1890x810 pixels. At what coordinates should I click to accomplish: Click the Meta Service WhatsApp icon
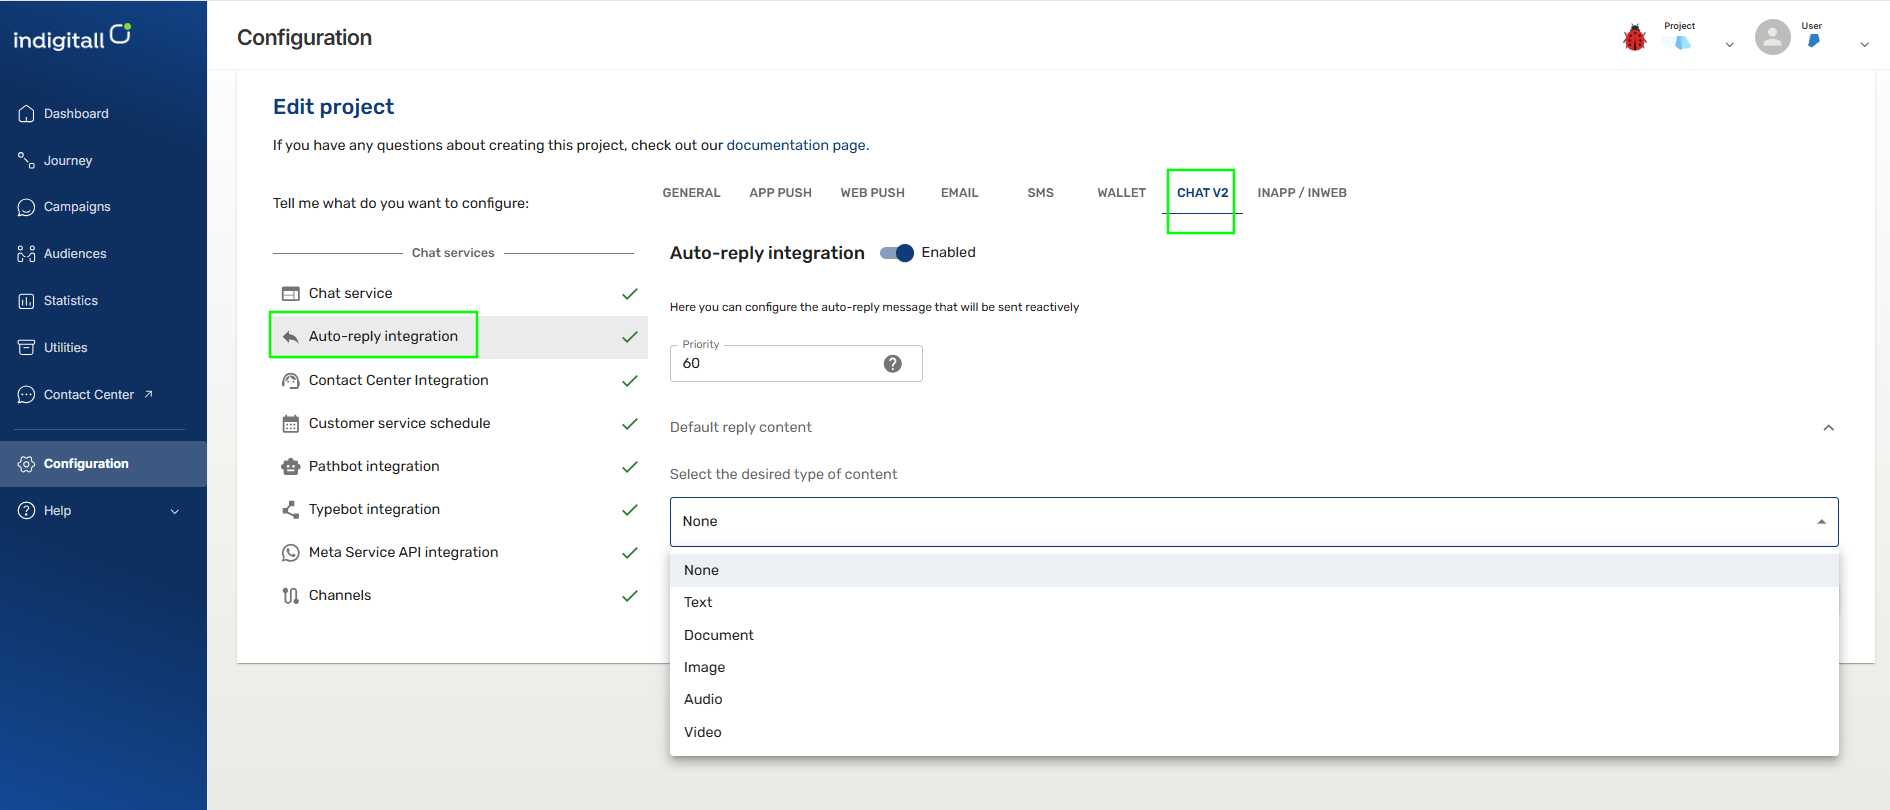(291, 553)
